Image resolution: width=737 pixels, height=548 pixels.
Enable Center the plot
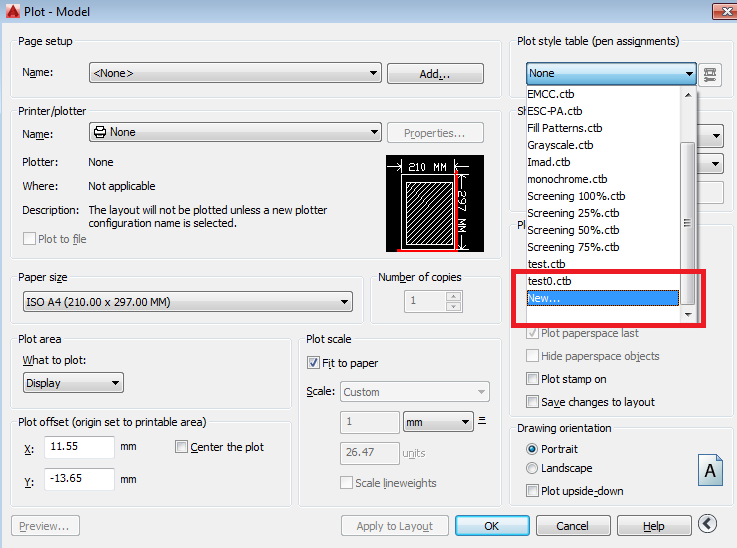coord(181,446)
